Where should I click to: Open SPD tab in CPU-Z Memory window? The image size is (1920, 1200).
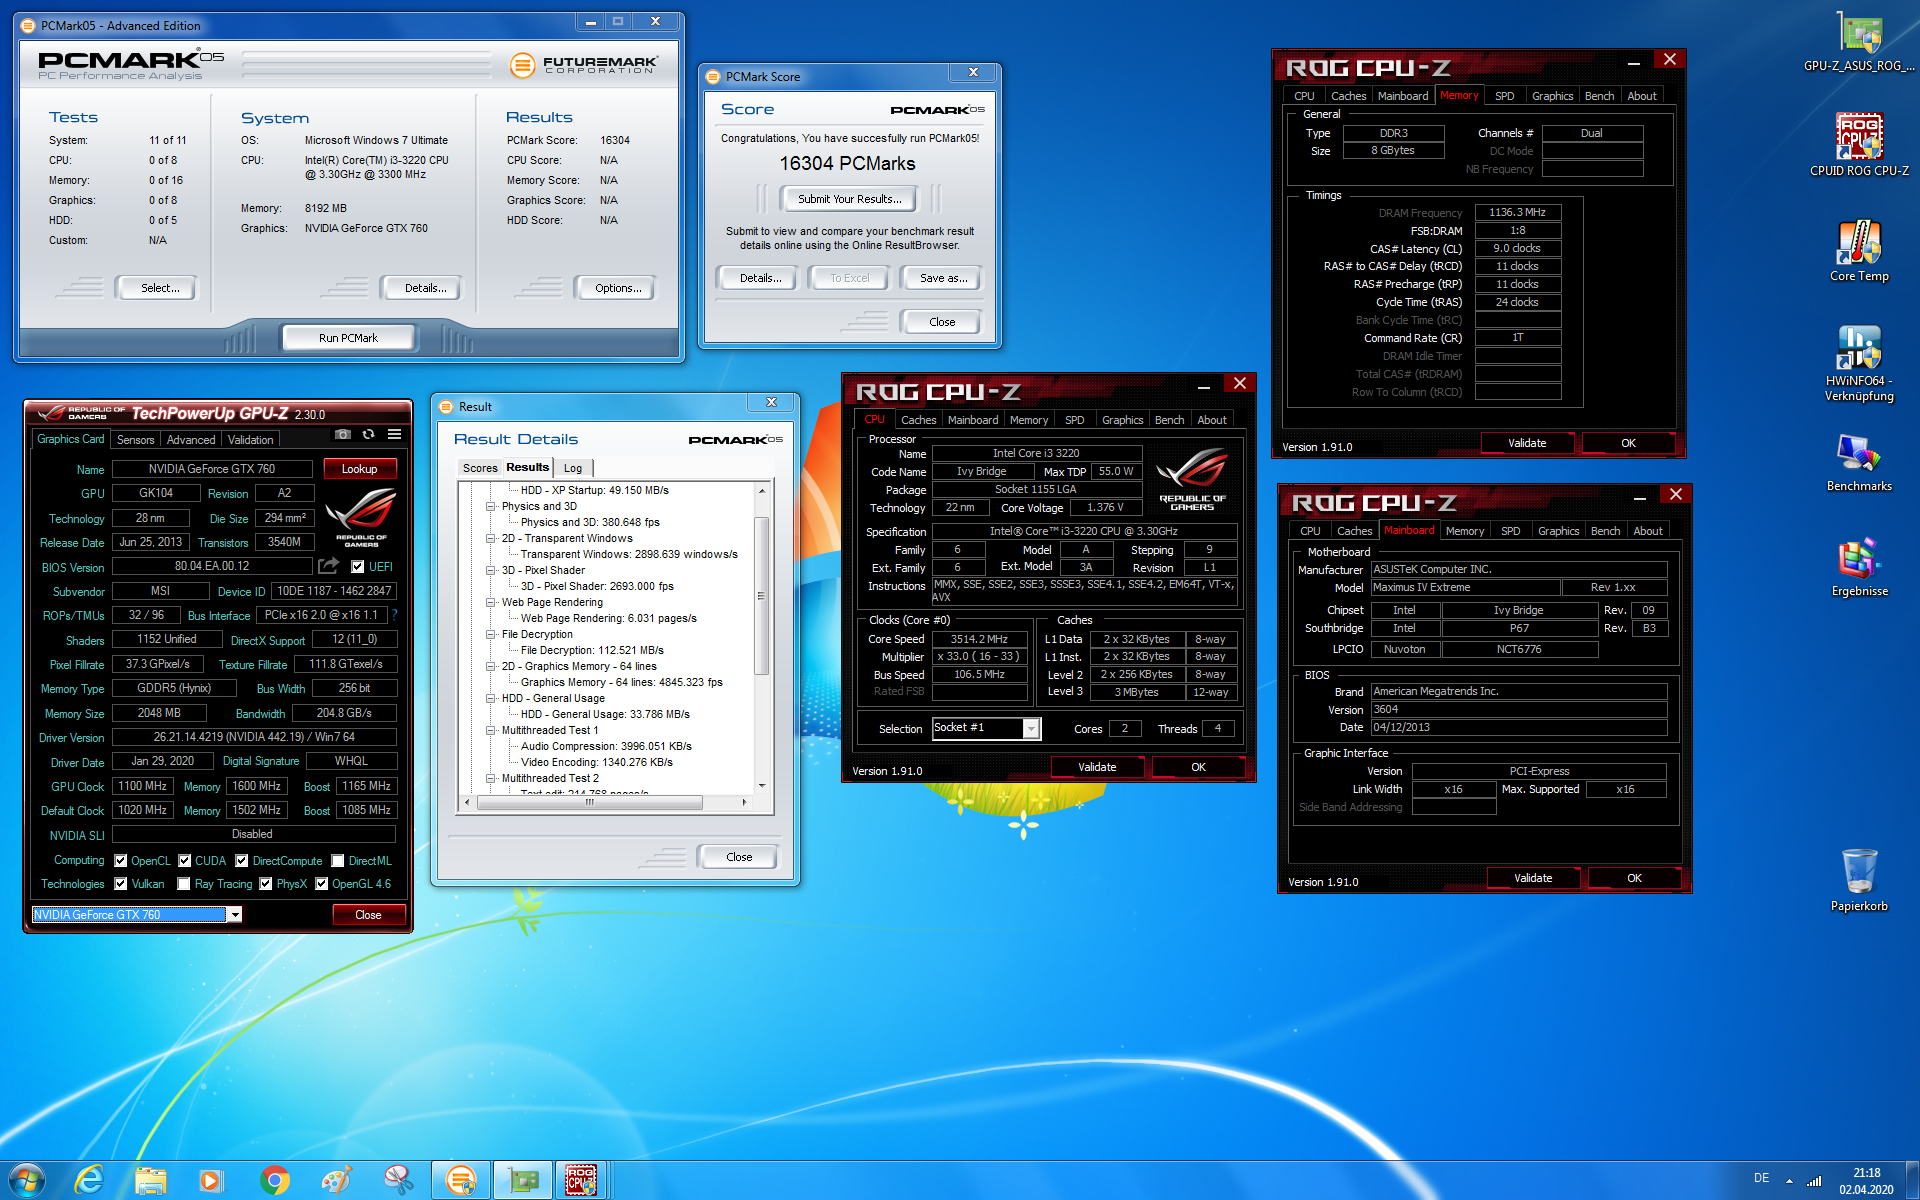pos(1504,96)
